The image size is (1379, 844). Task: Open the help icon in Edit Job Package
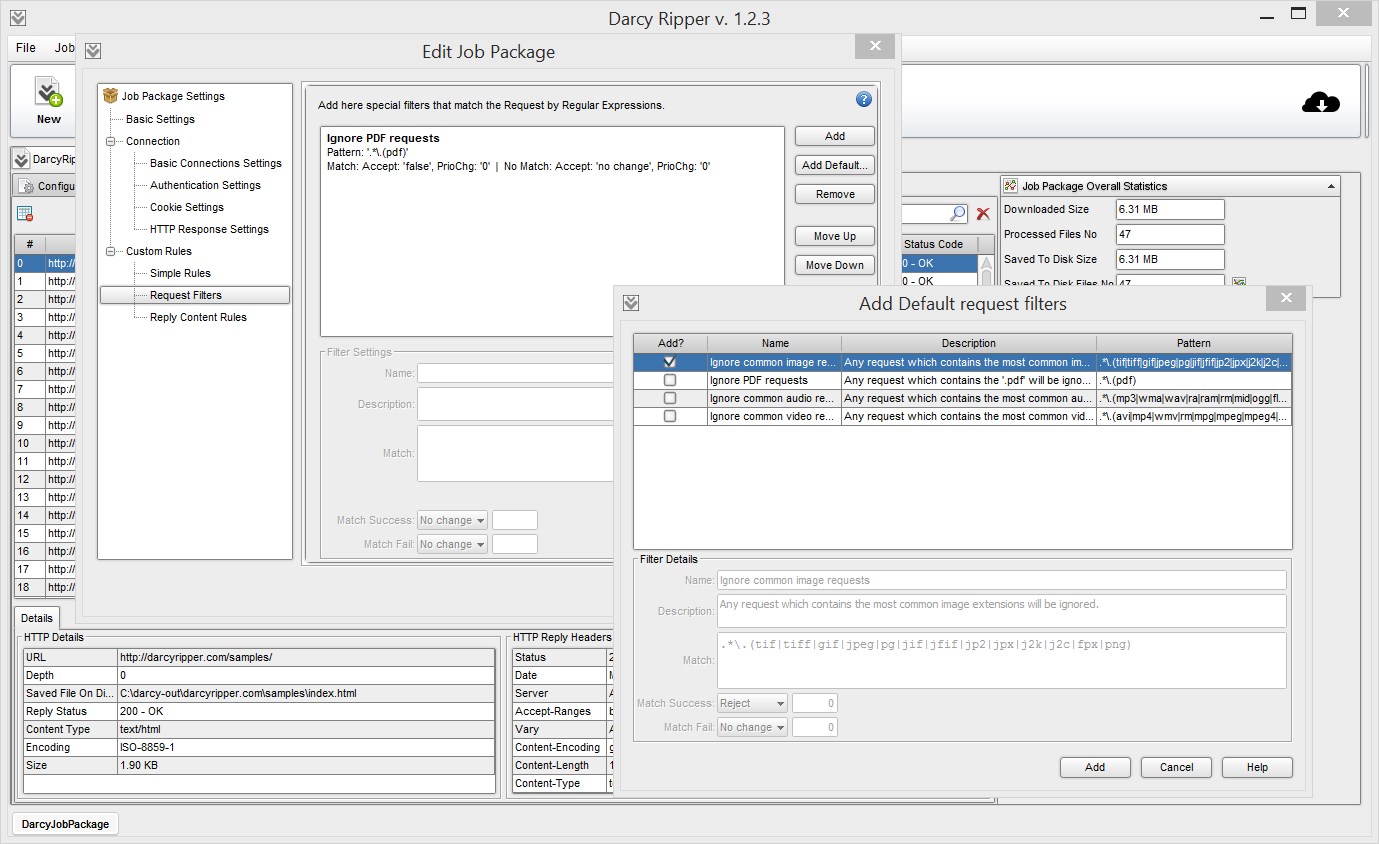pos(864,99)
